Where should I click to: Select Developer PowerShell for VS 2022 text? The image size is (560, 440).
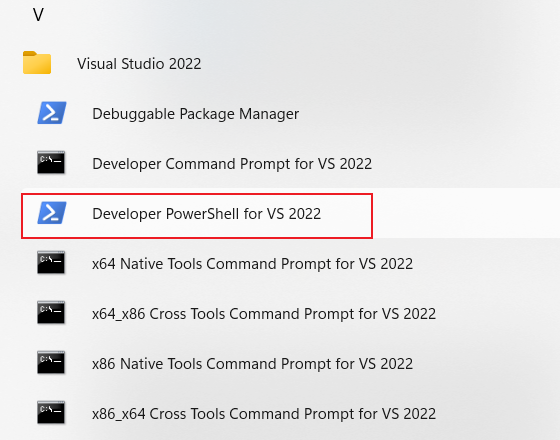pos(206,214)
